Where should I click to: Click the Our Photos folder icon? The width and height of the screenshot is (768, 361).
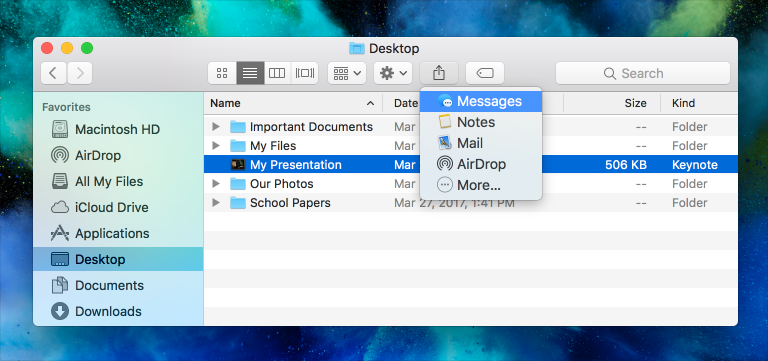tap(238, 184)
